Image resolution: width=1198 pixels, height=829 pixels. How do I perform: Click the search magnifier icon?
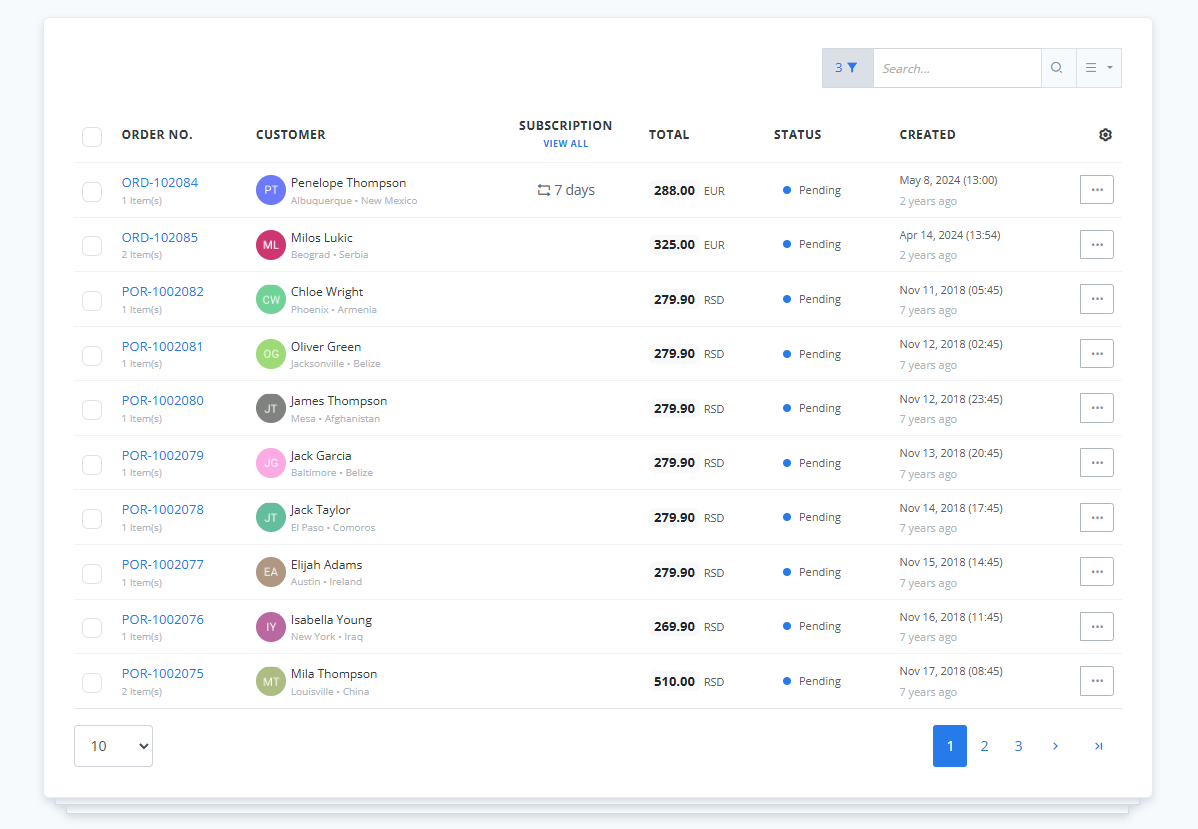click(x=1057, y=67)
